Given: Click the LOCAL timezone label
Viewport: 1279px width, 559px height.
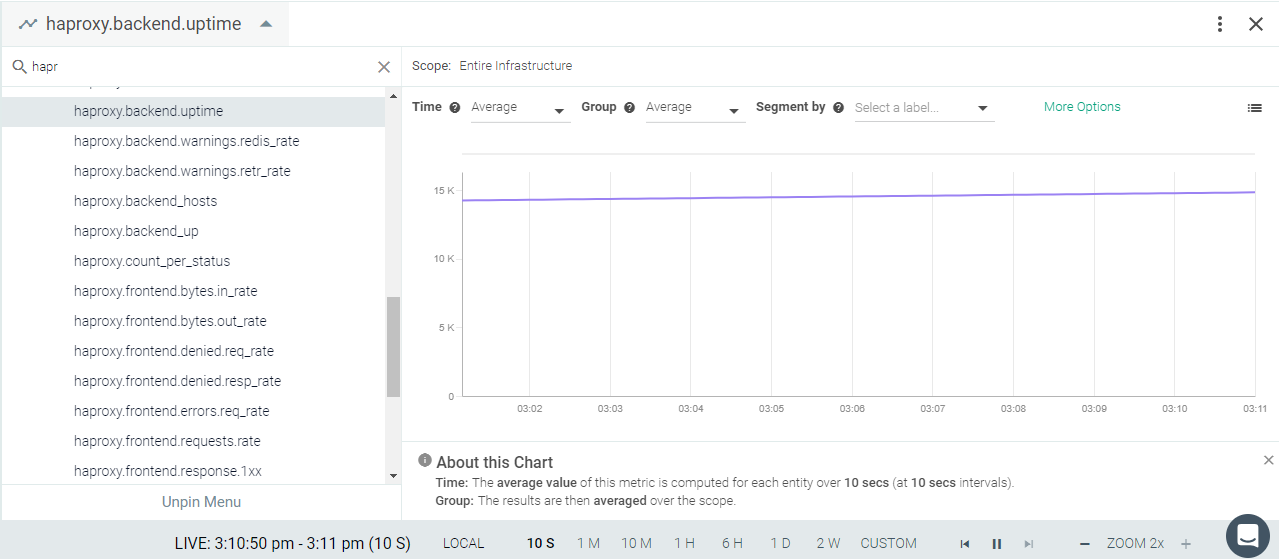Looking at the screenshot, I should click(x=464, y=543).
